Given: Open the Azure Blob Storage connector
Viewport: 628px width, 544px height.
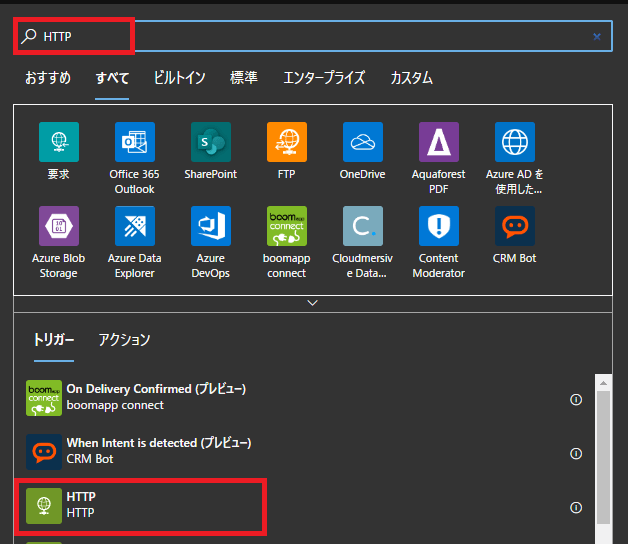Looking at the screenshot, I should pyautogui.click(x=59, y=226).
